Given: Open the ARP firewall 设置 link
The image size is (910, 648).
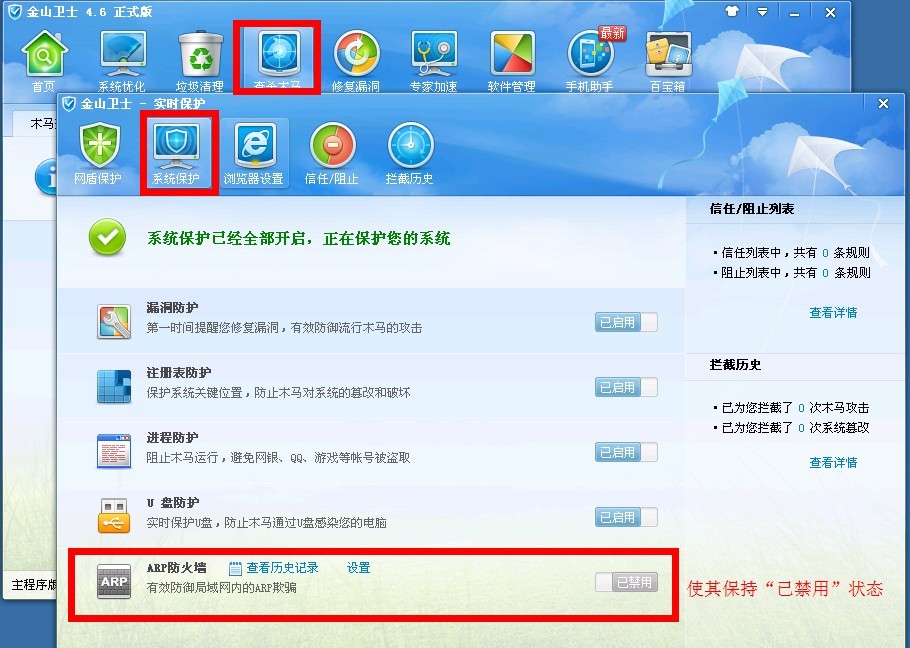Looking at the screenshot, I should (359, 568).
